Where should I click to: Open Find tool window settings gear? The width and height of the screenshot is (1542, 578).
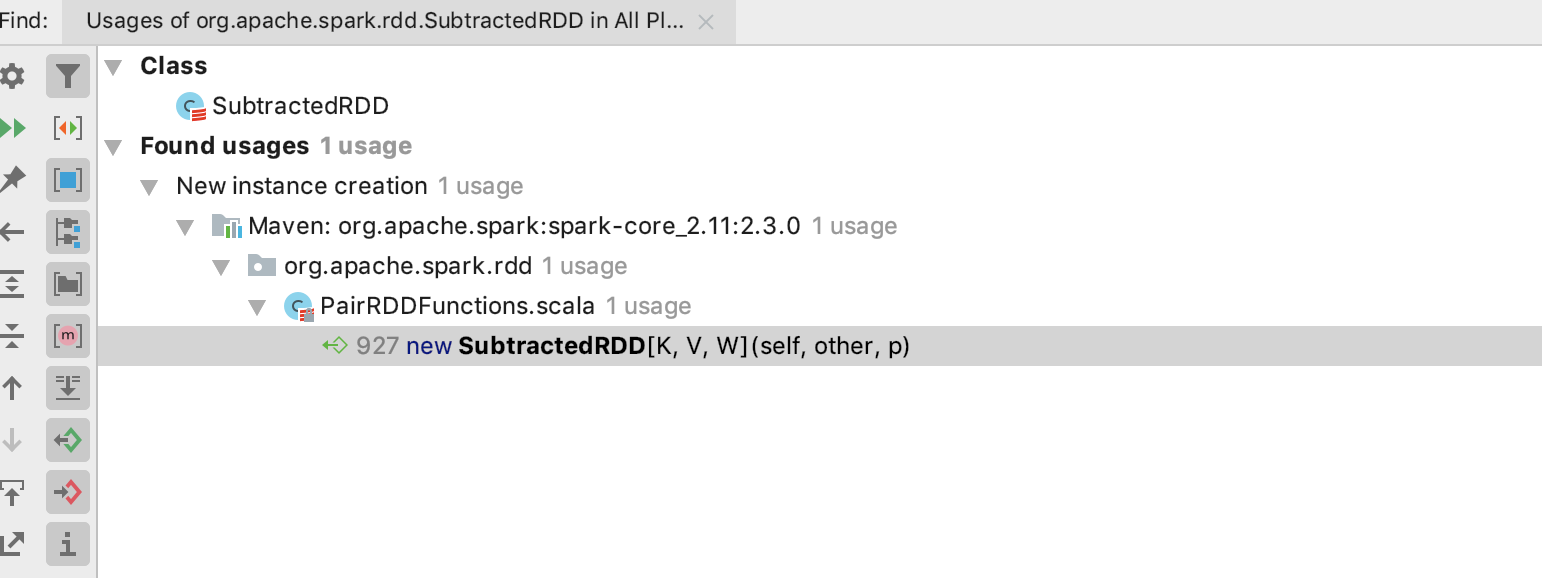[11, 76]
